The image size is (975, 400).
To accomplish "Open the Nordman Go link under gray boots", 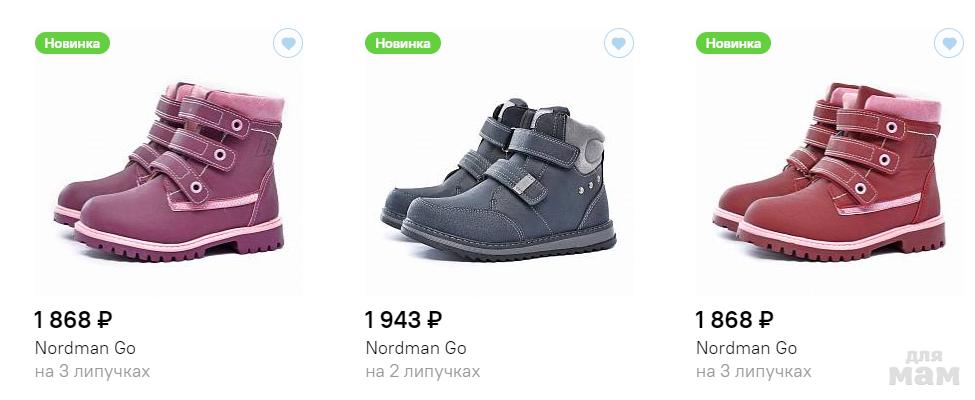I will 416,348.
